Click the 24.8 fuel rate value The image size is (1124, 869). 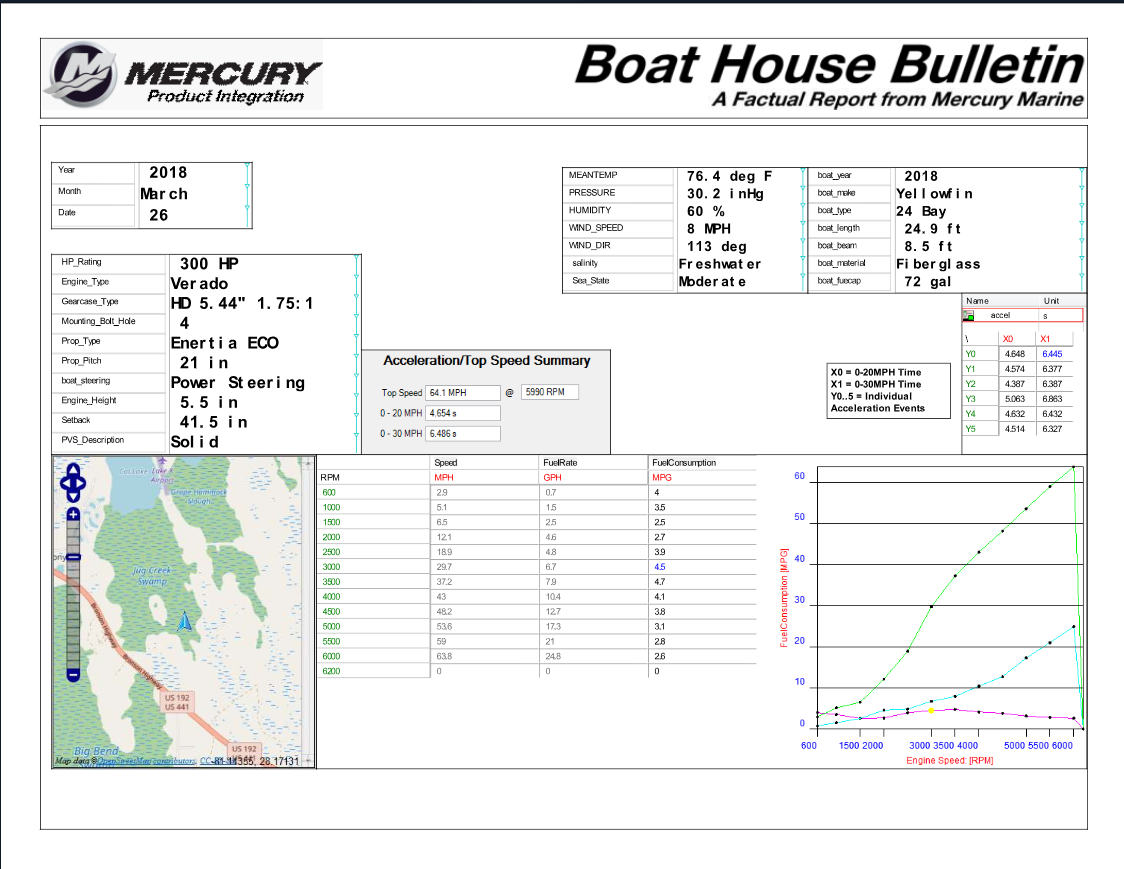pos(553,657)
